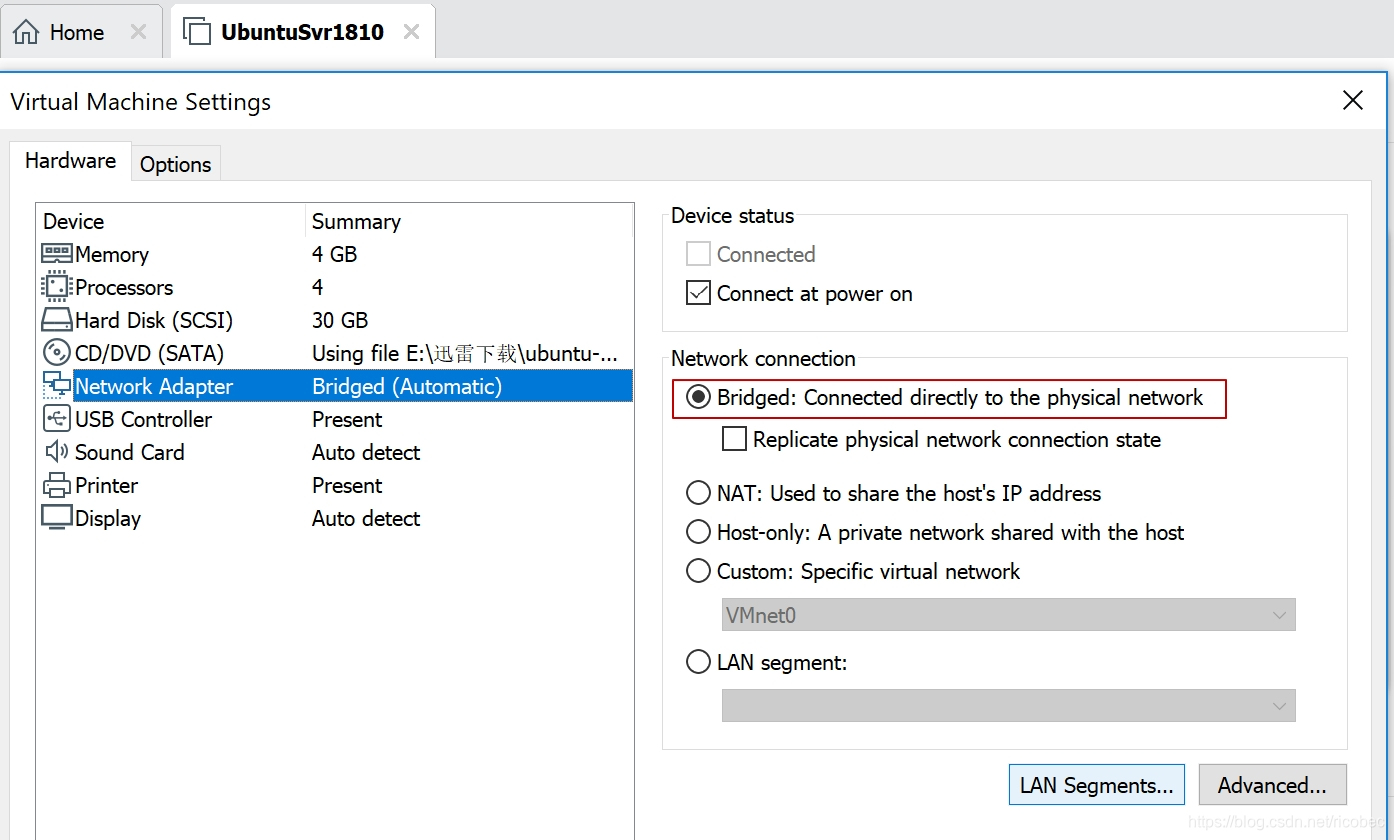Toggle Connect at power on checkbox
Image resolution: width=1394 pixels, height=840 pixels.
[698, 293]
